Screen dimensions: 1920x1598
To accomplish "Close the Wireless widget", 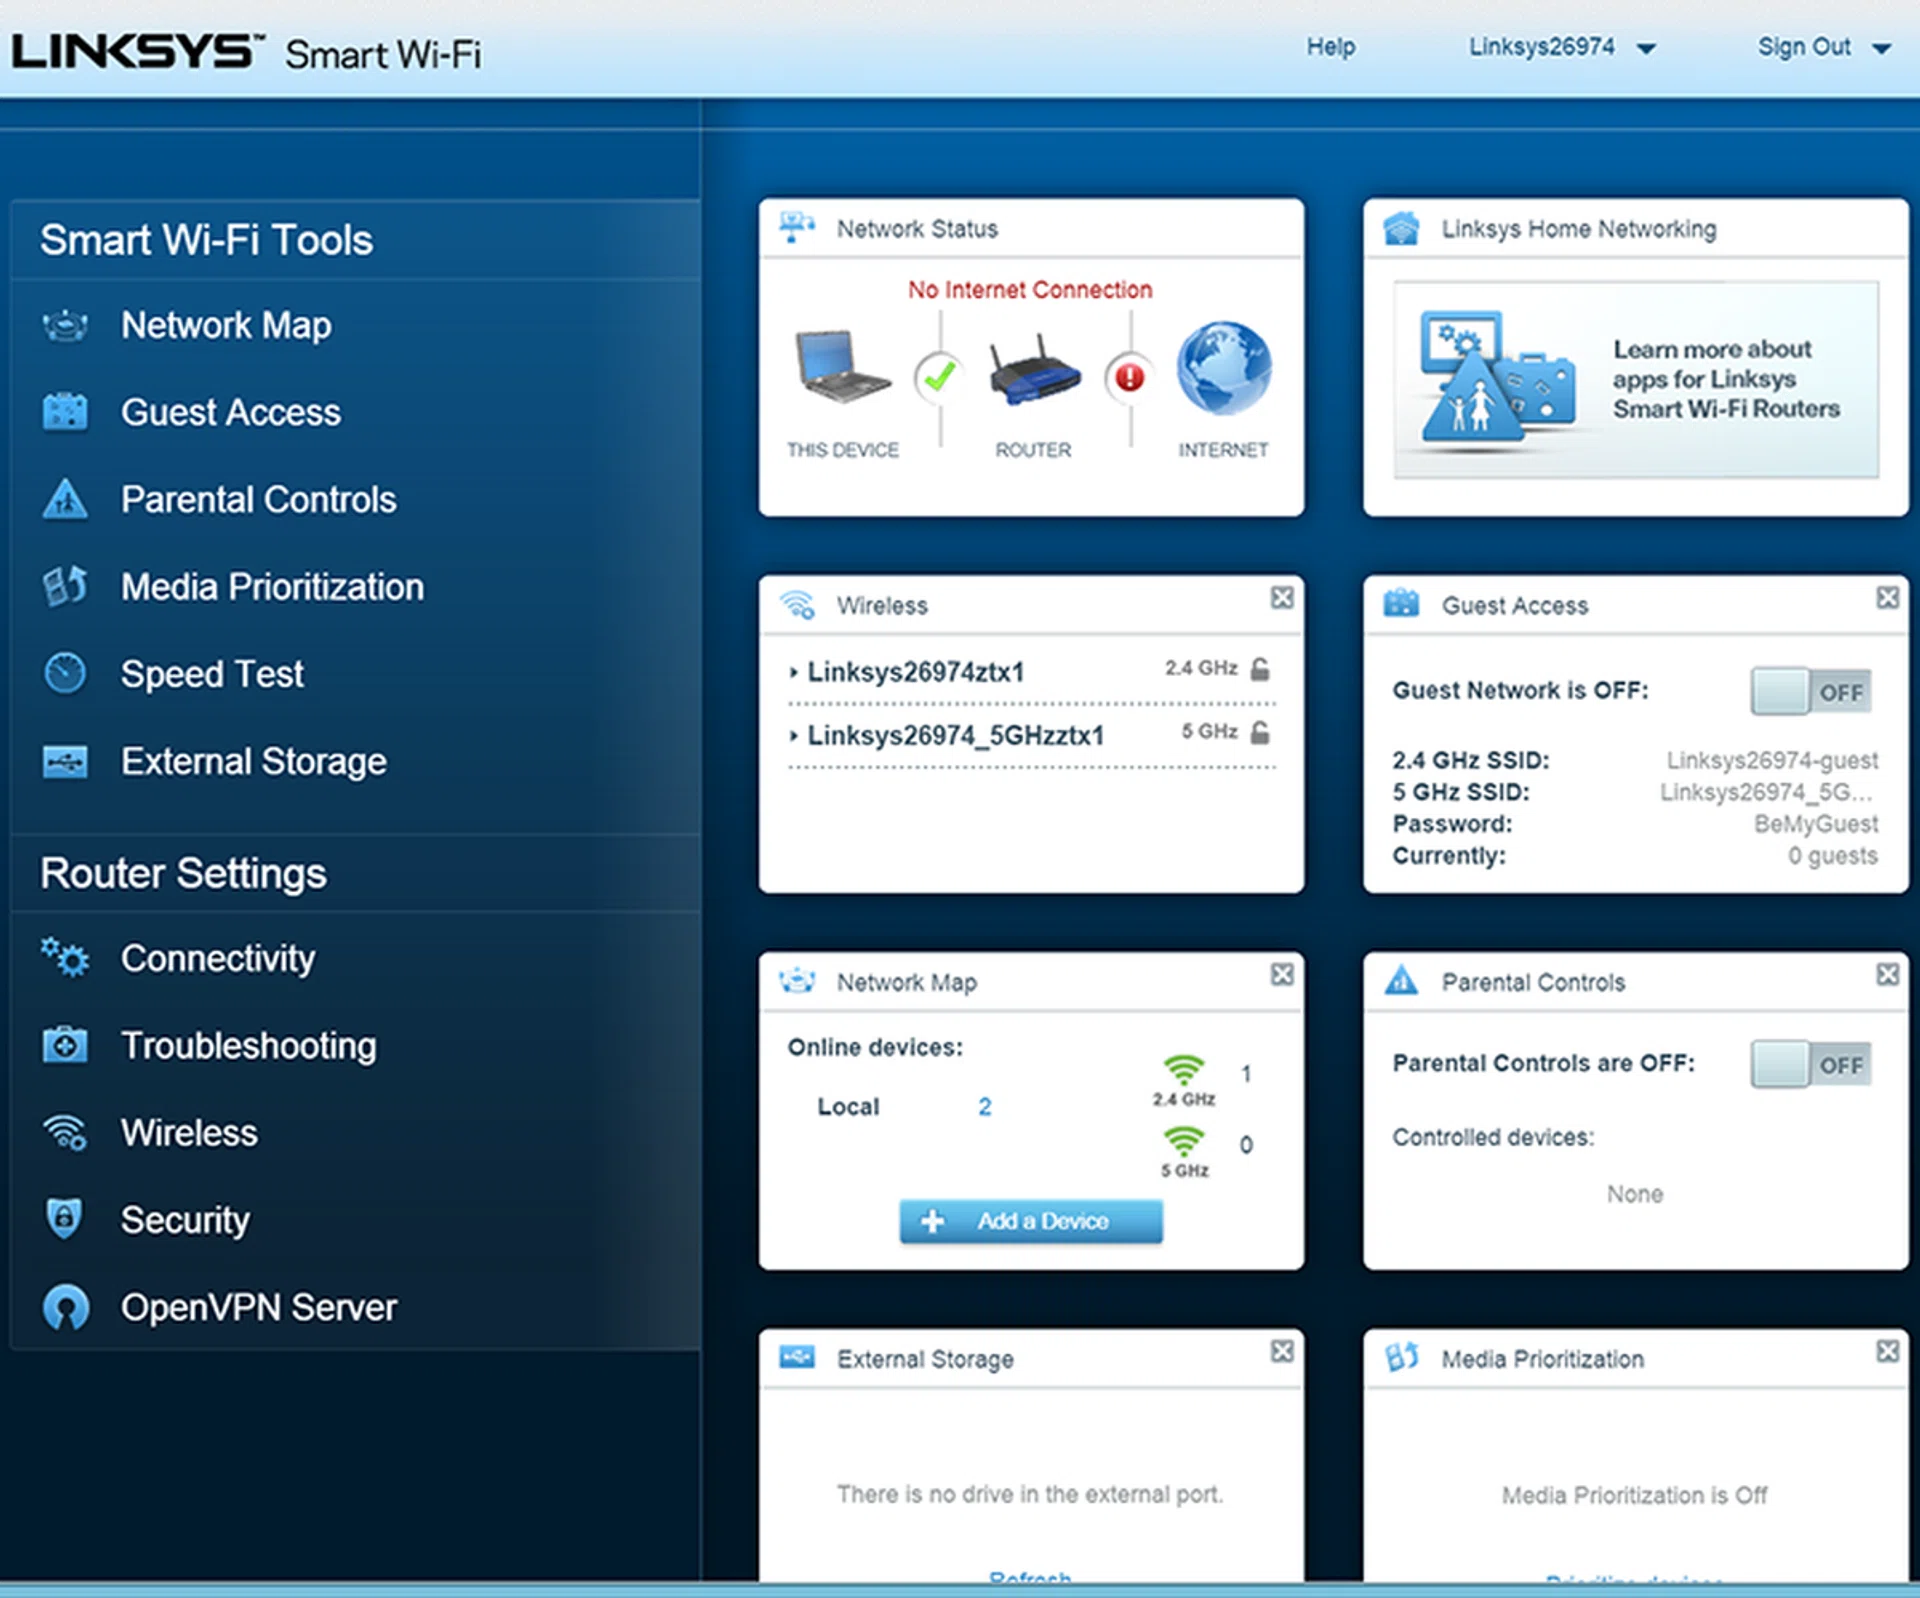I will point(1282,598).
